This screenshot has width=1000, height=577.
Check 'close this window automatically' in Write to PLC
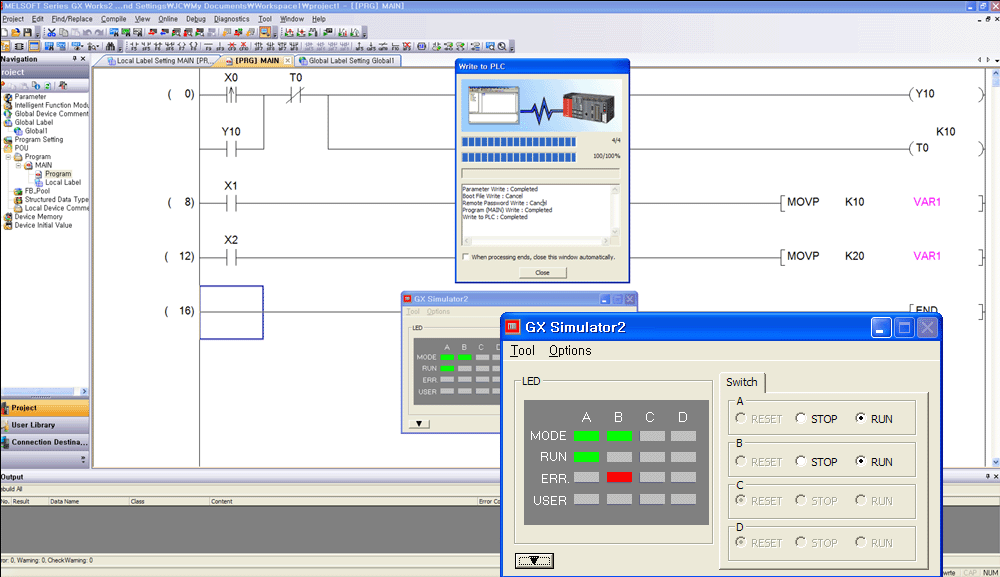466,257
